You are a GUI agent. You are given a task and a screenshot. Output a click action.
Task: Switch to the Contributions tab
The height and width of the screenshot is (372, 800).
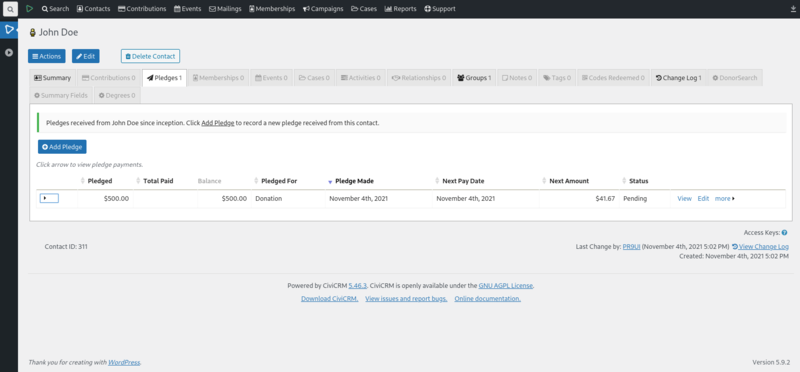coord(109,78)
